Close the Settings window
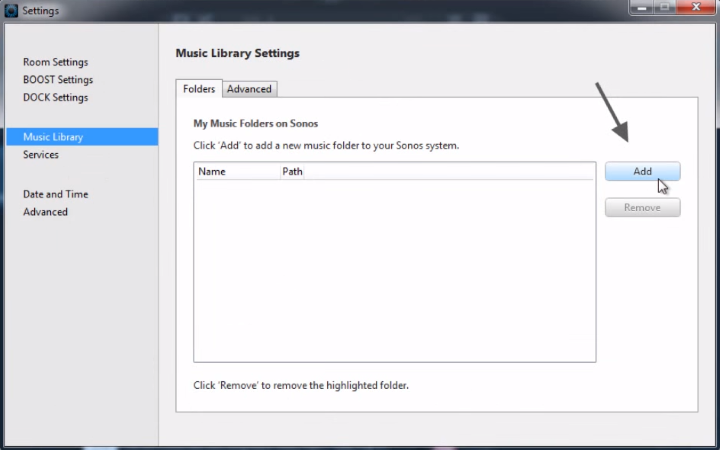The width and height of the screenshot is (720, 450). tap(697, 7)
